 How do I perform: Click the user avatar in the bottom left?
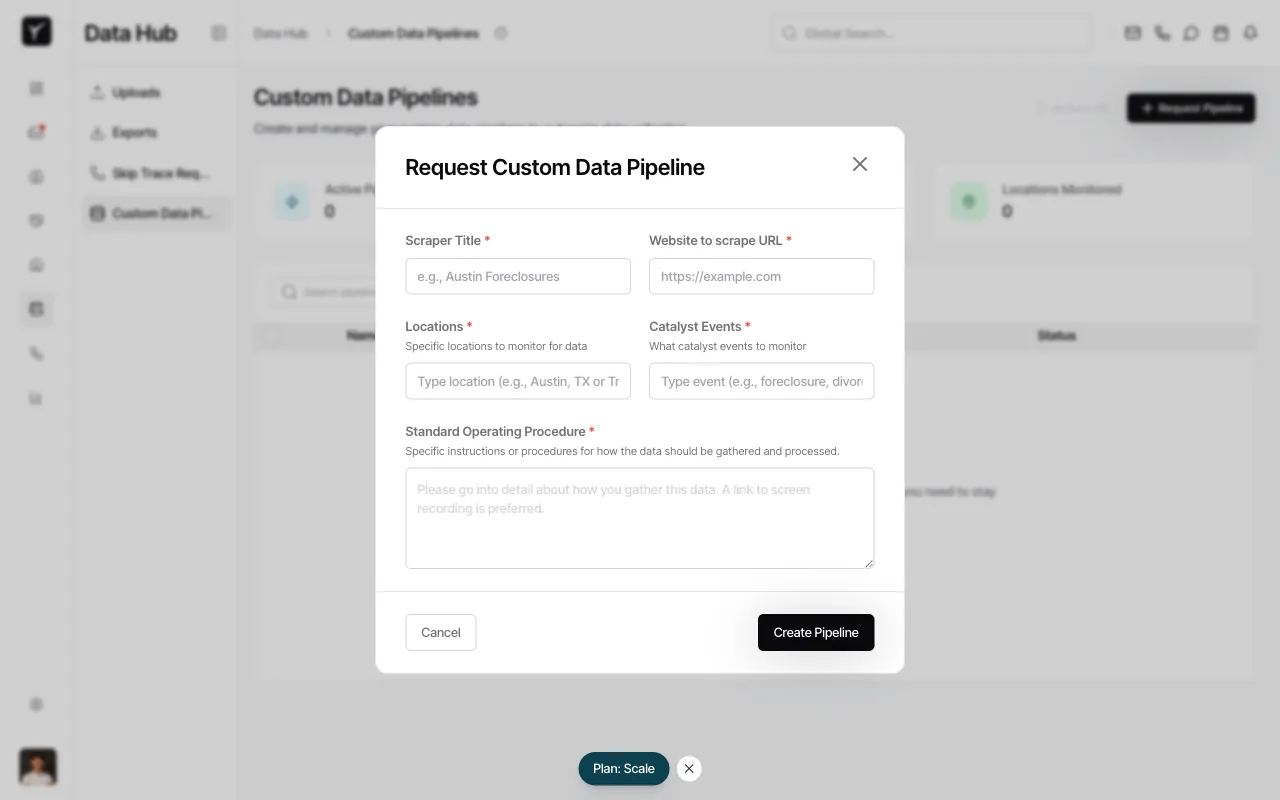point(37,767)
